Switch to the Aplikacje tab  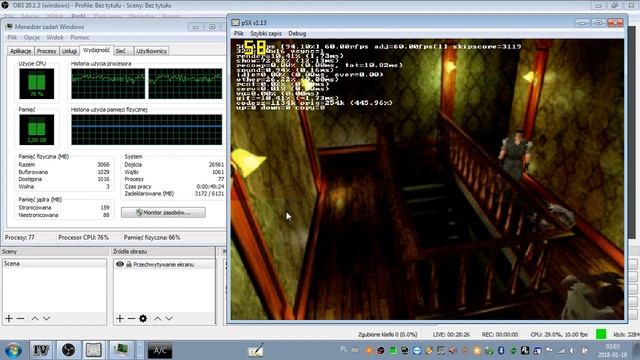20,51
